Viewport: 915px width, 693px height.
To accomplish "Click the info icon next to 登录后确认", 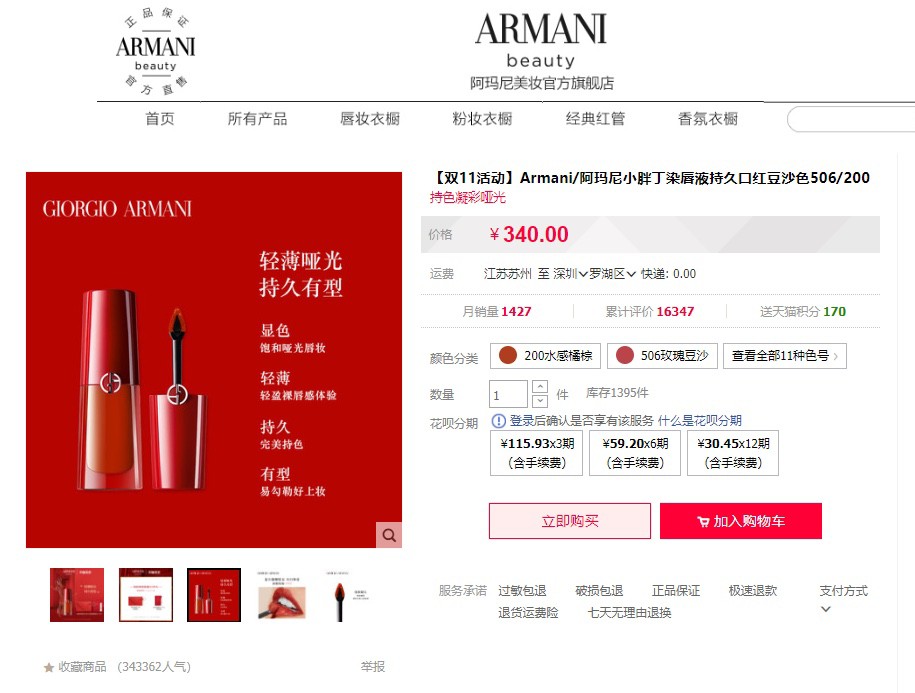I will (x=498, y=421).
